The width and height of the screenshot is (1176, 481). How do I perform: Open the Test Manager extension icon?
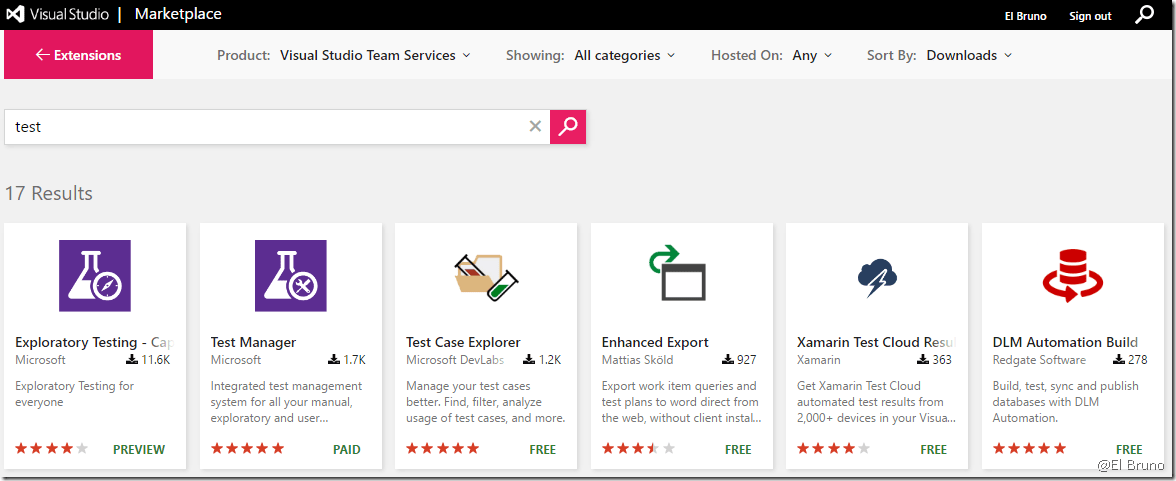tap(290, 276)
